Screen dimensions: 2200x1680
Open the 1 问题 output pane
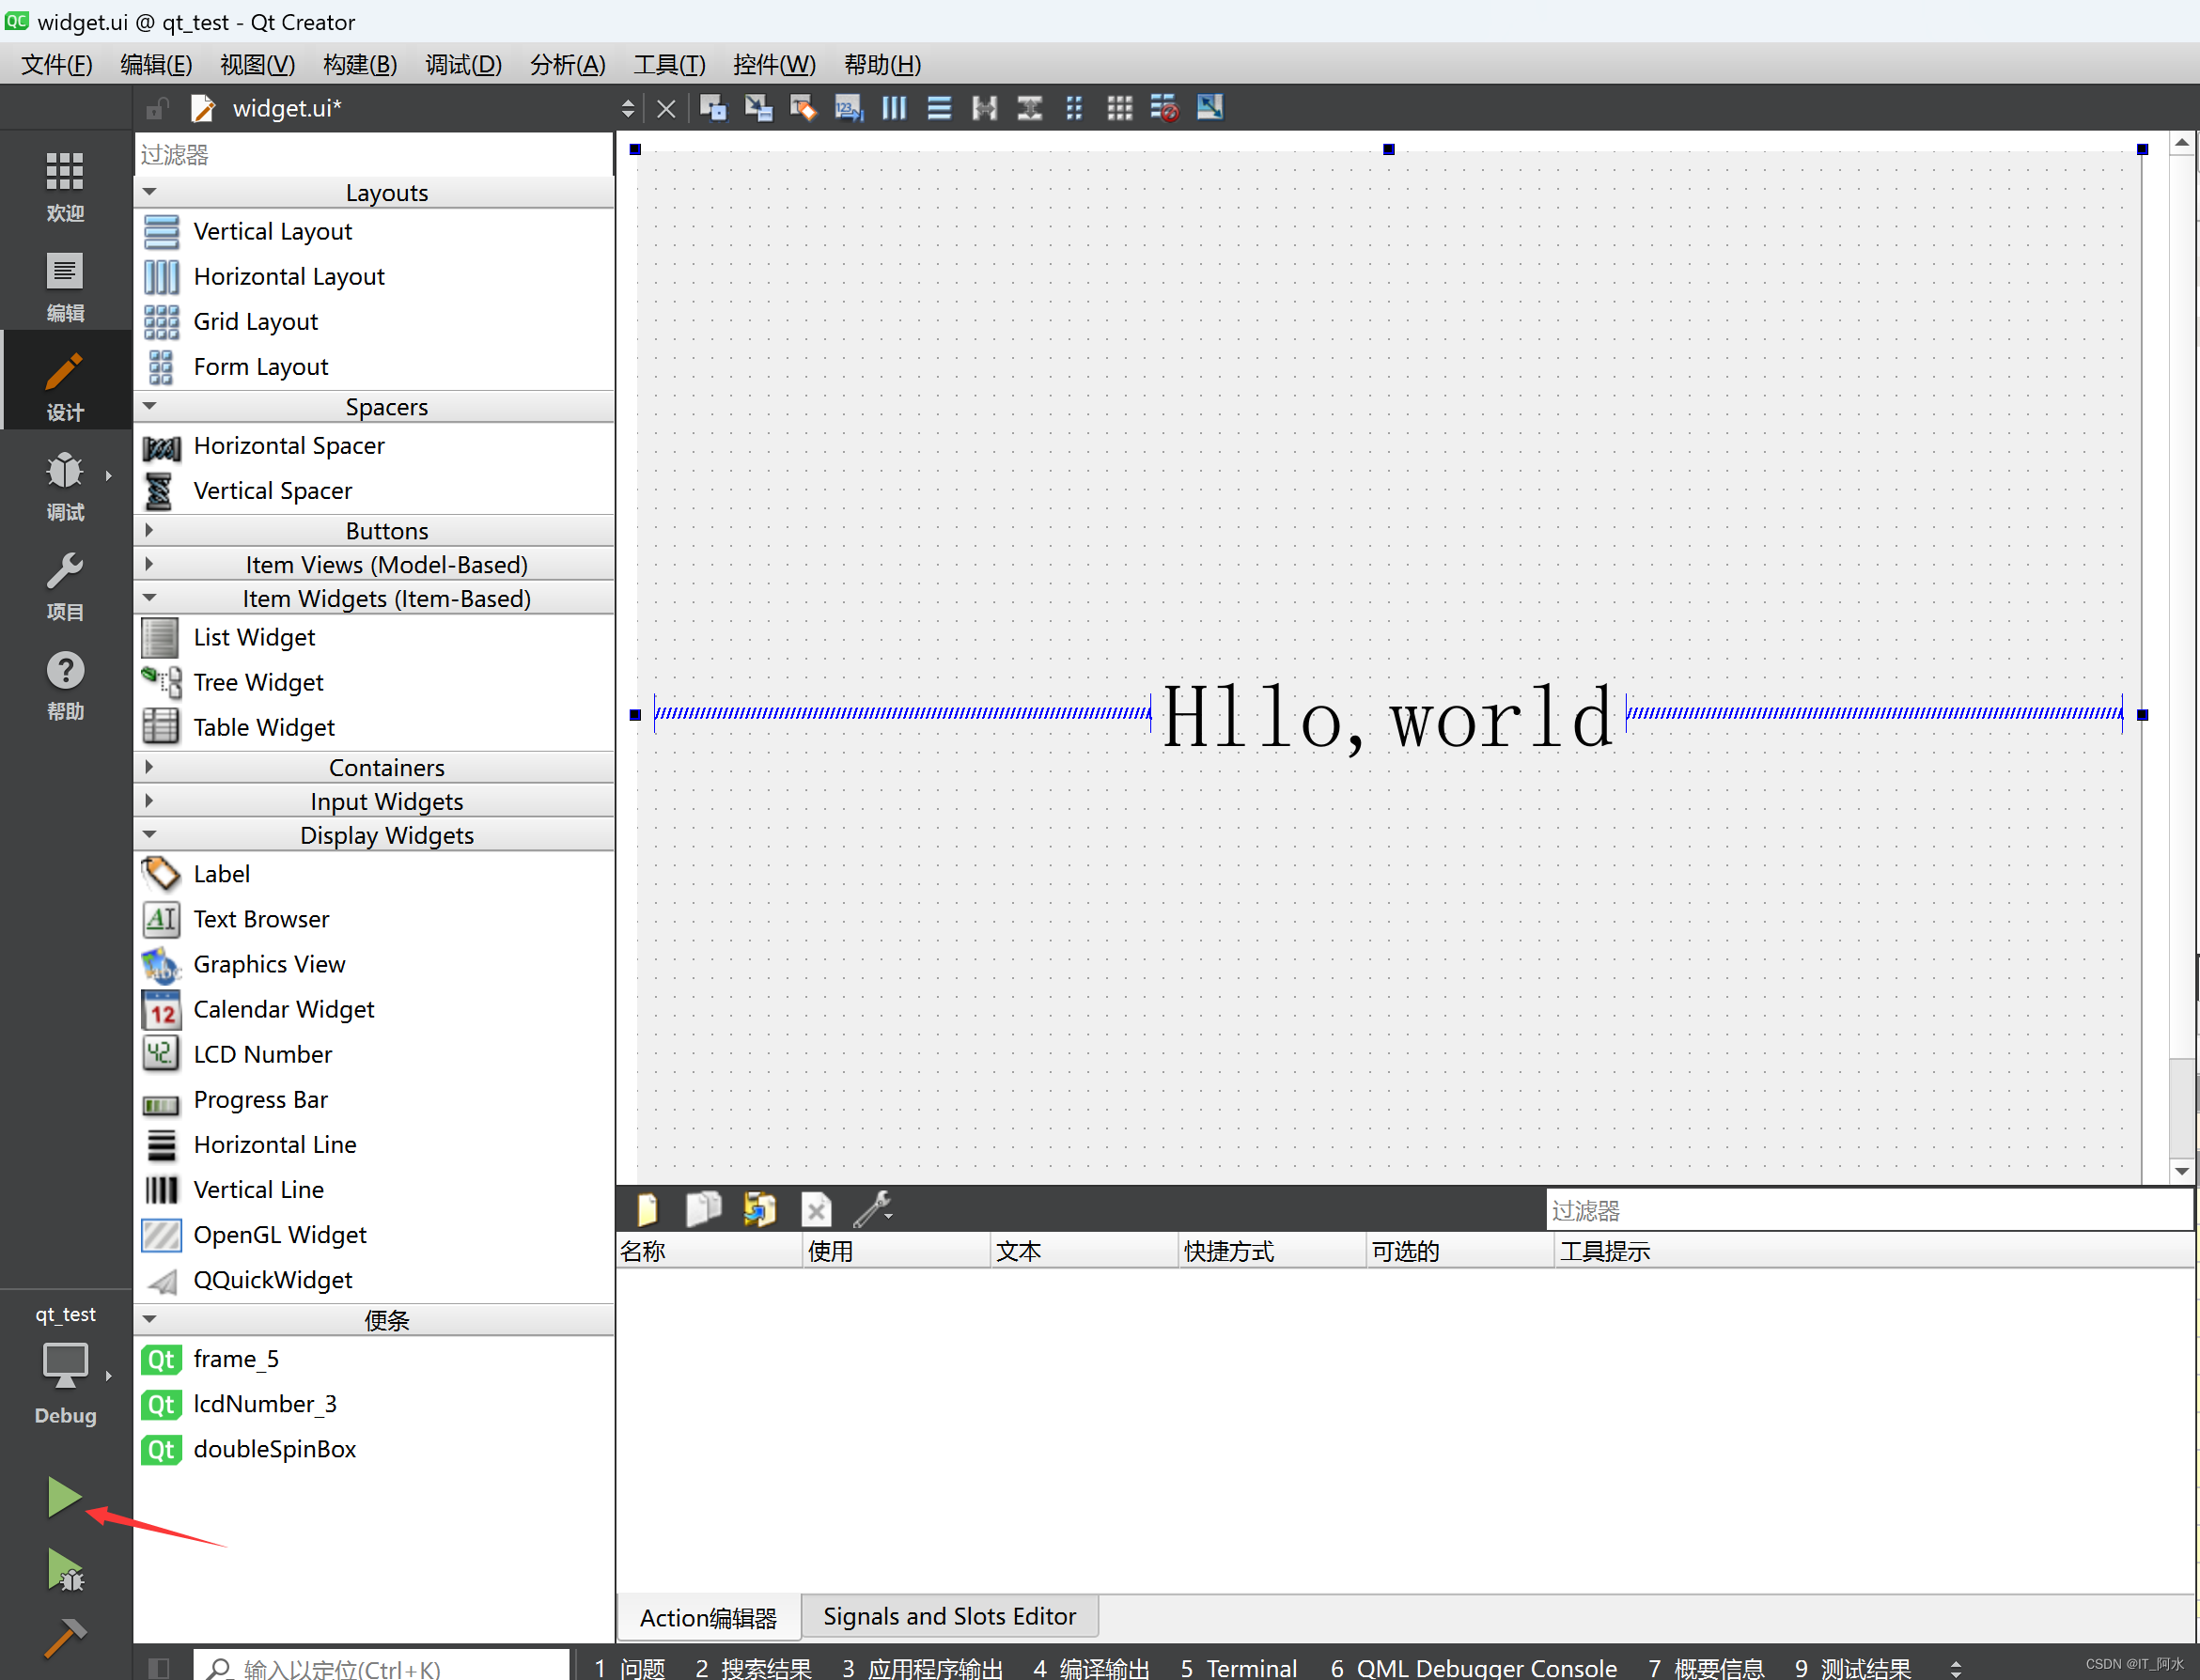630,1667
